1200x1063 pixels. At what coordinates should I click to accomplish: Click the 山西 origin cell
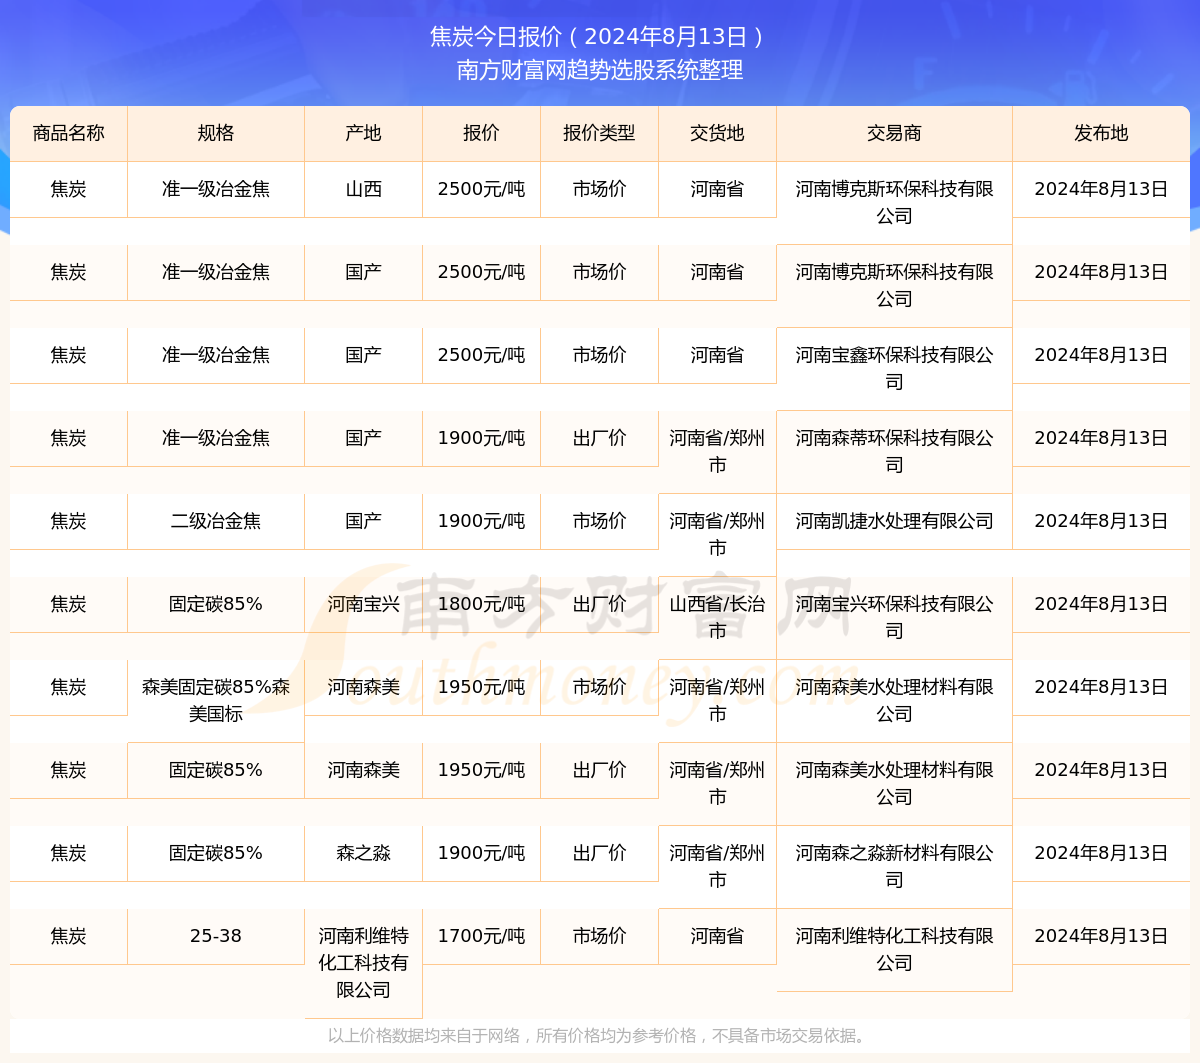(x=364, y=189)
